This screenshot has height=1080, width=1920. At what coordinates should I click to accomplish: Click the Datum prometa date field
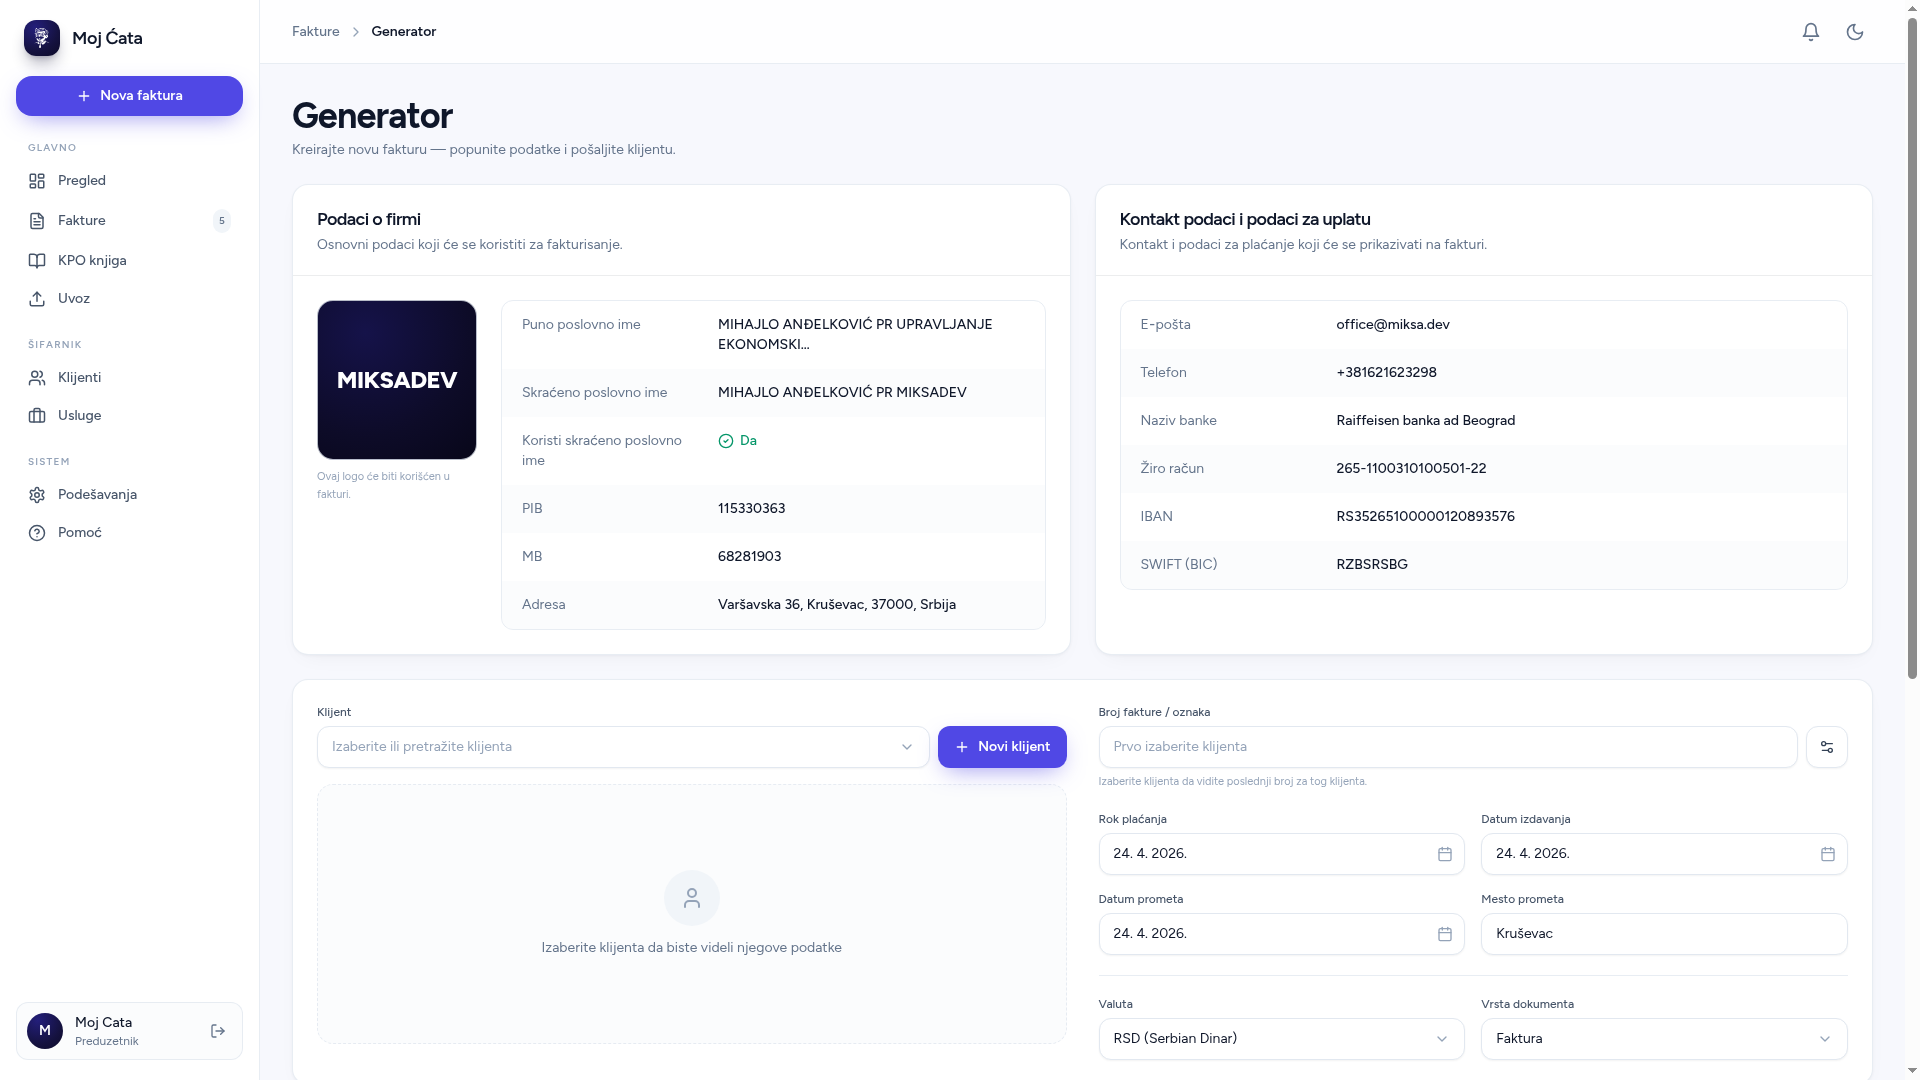[x=1281, y=934]
